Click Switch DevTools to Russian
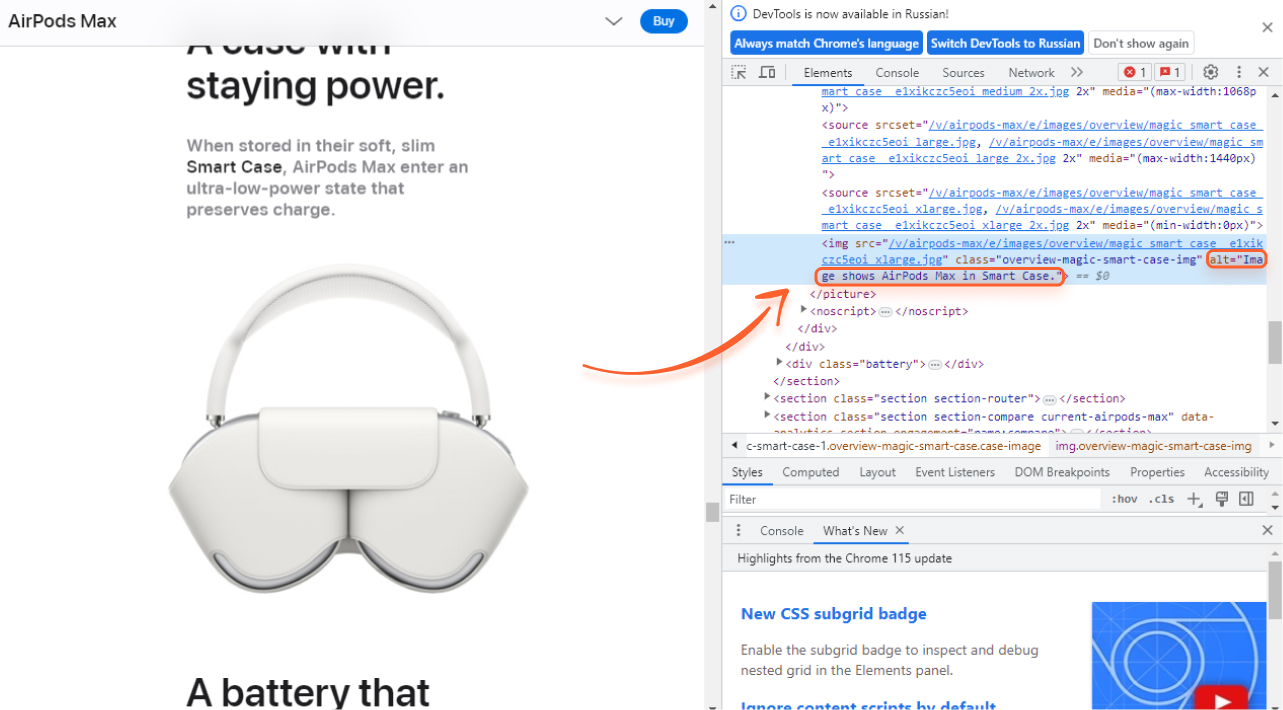This screenshot has width=1283, height=710. 1005,43
